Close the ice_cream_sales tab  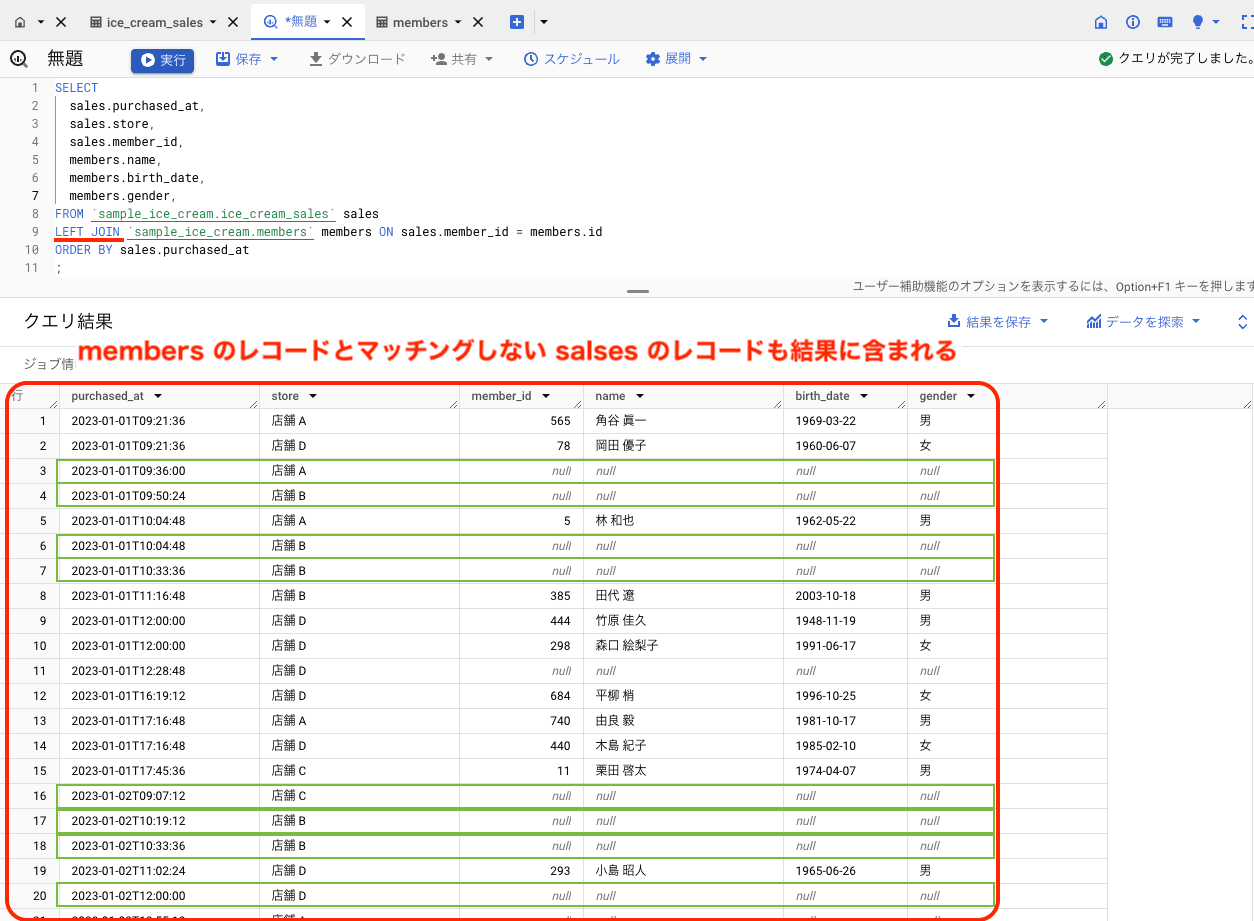click(x=233, y=22)
